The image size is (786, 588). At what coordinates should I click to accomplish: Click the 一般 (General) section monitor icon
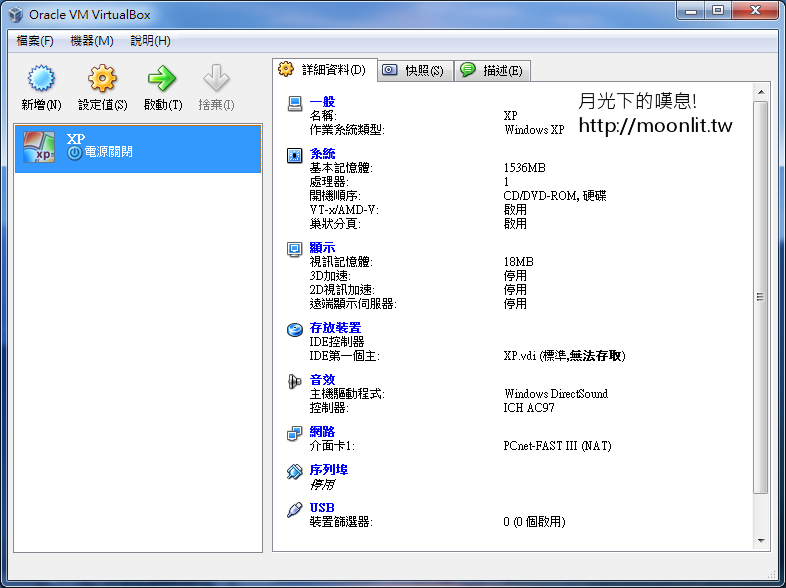(295, 102)
